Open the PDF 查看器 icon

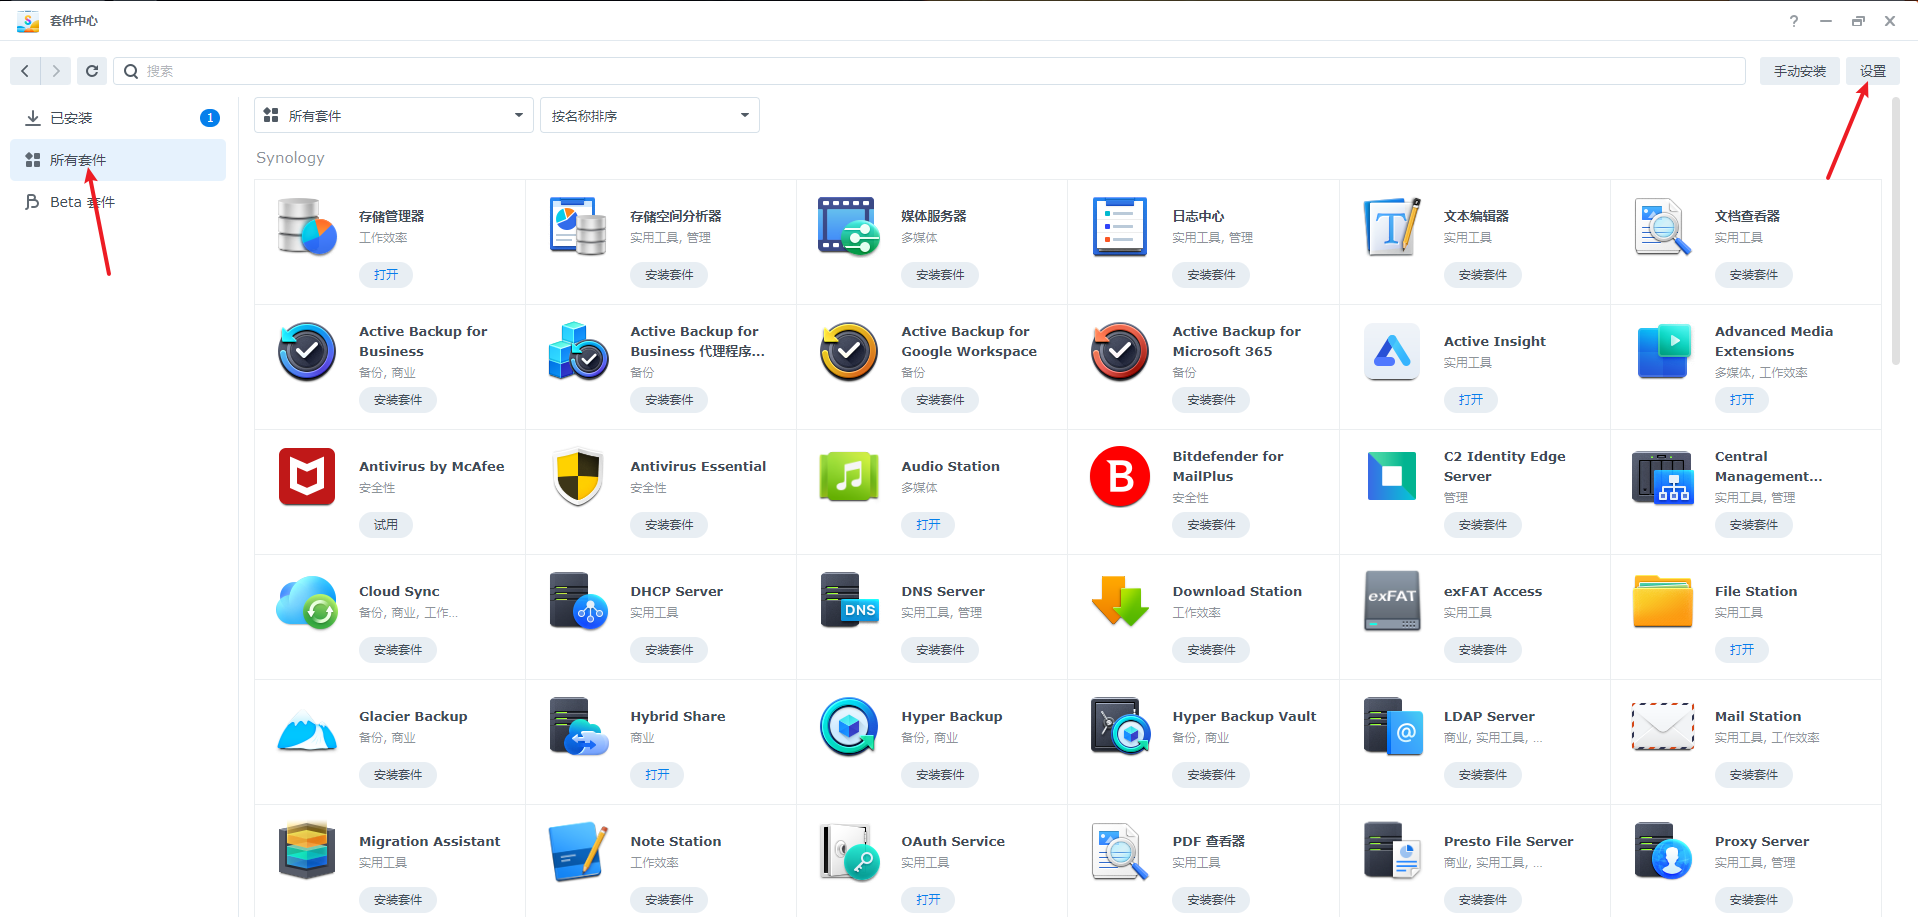[1119, 851]
